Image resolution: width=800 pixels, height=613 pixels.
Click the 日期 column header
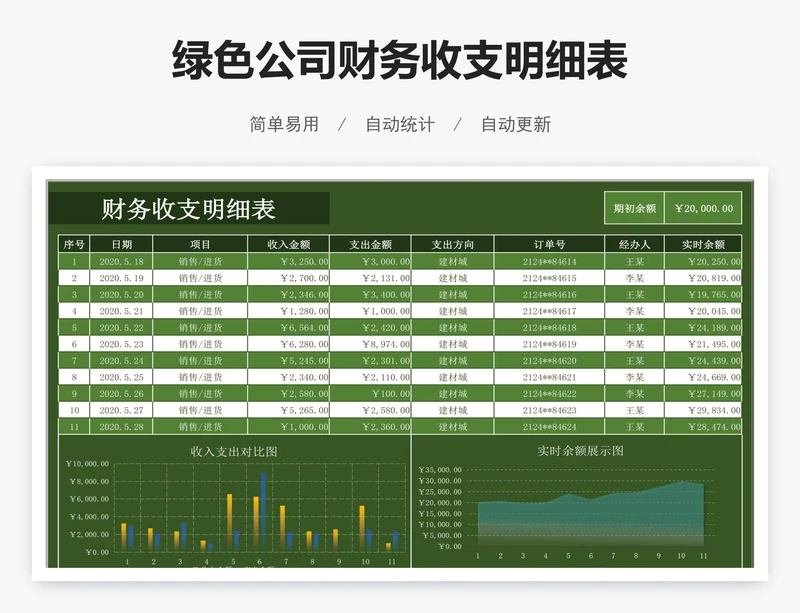(x=121, y=244)
